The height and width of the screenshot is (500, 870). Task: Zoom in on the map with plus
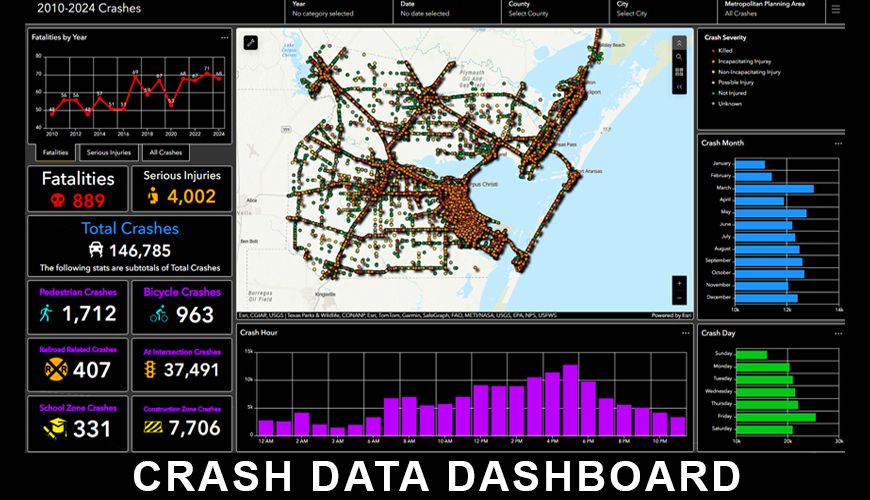tap(679, 283)
